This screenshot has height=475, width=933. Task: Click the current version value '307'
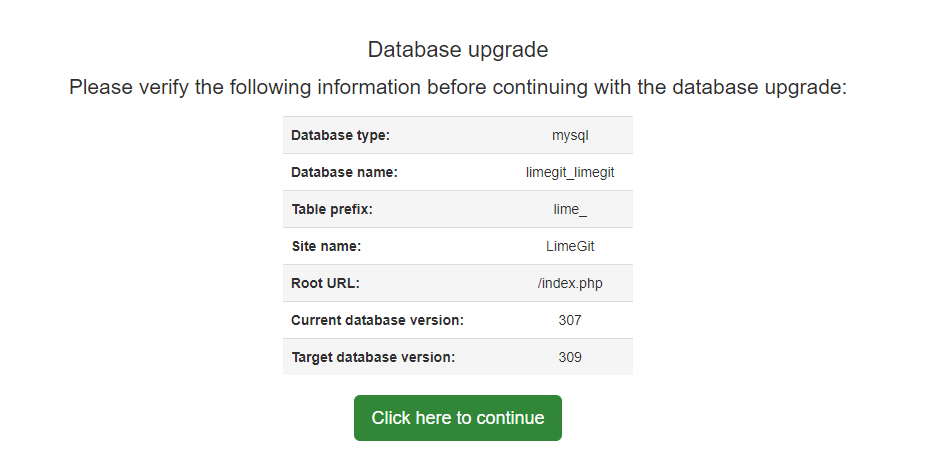point(570,320)
